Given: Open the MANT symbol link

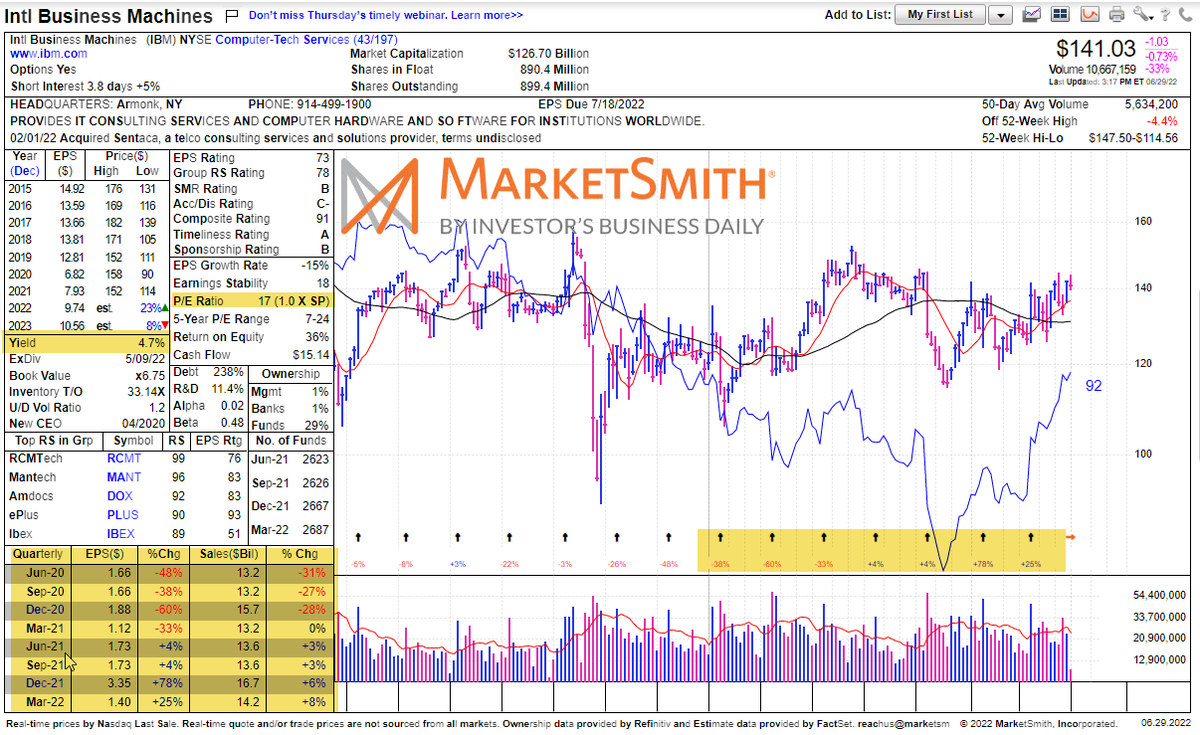Looking at the screenshot, I should [125, 477].
